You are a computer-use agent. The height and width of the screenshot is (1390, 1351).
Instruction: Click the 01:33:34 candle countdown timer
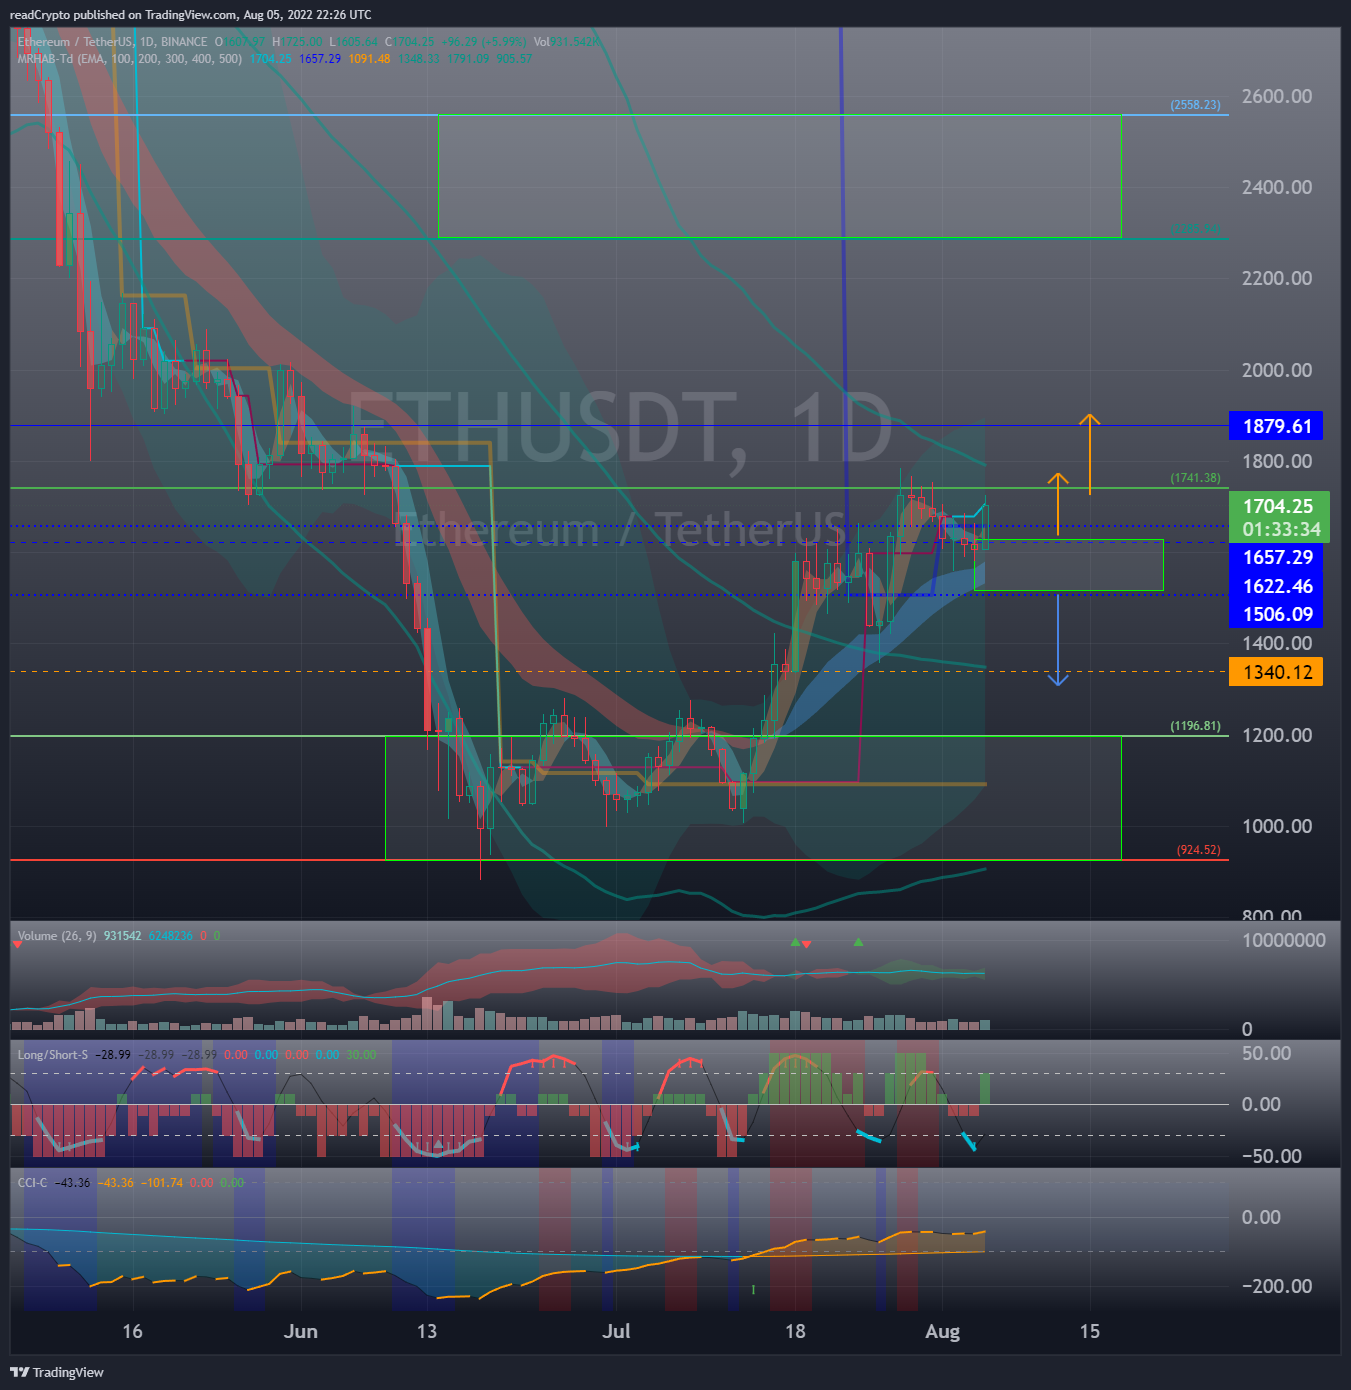point(1280,530)
